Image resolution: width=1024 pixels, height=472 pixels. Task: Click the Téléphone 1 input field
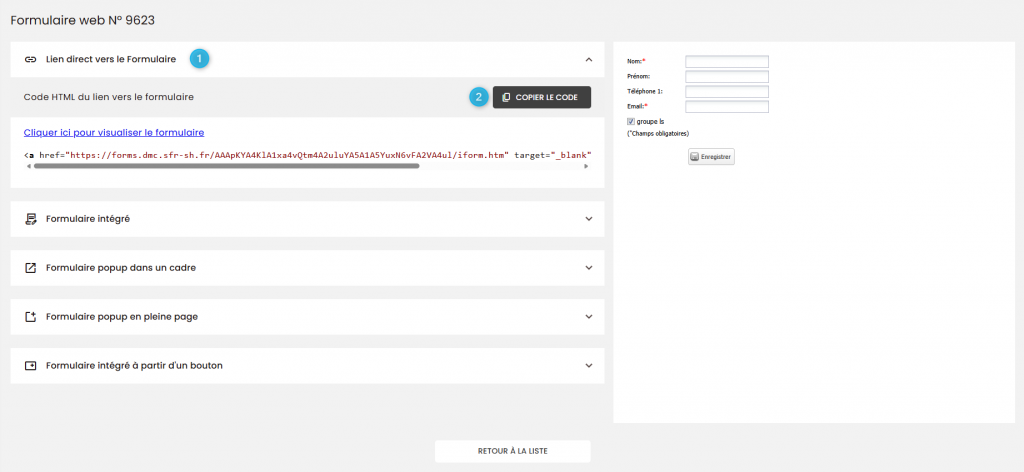tap(727, 91)
